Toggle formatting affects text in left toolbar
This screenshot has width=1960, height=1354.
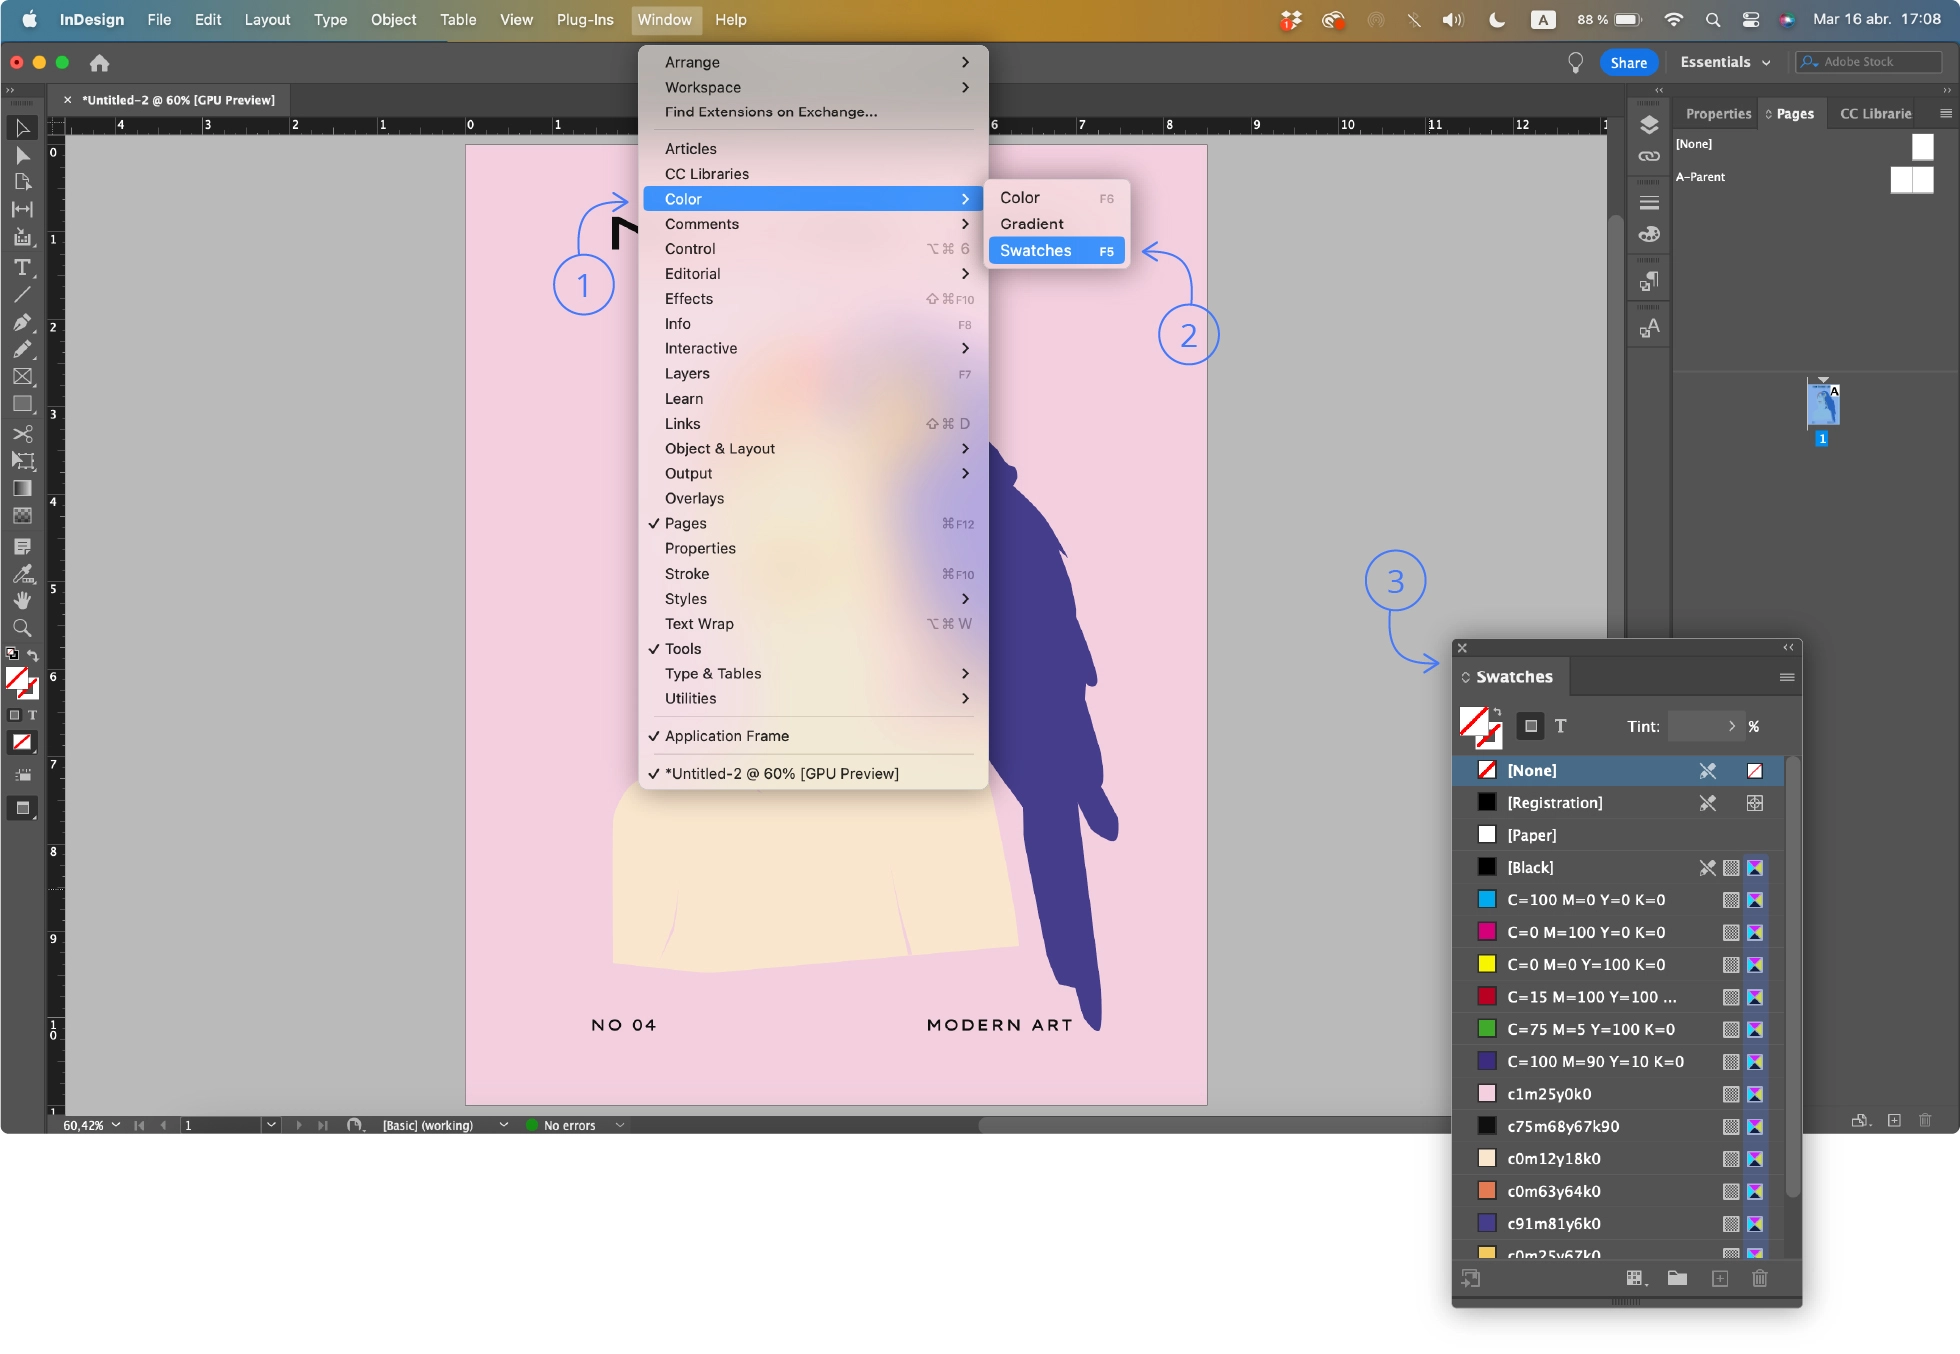click(x=32, y=715)
